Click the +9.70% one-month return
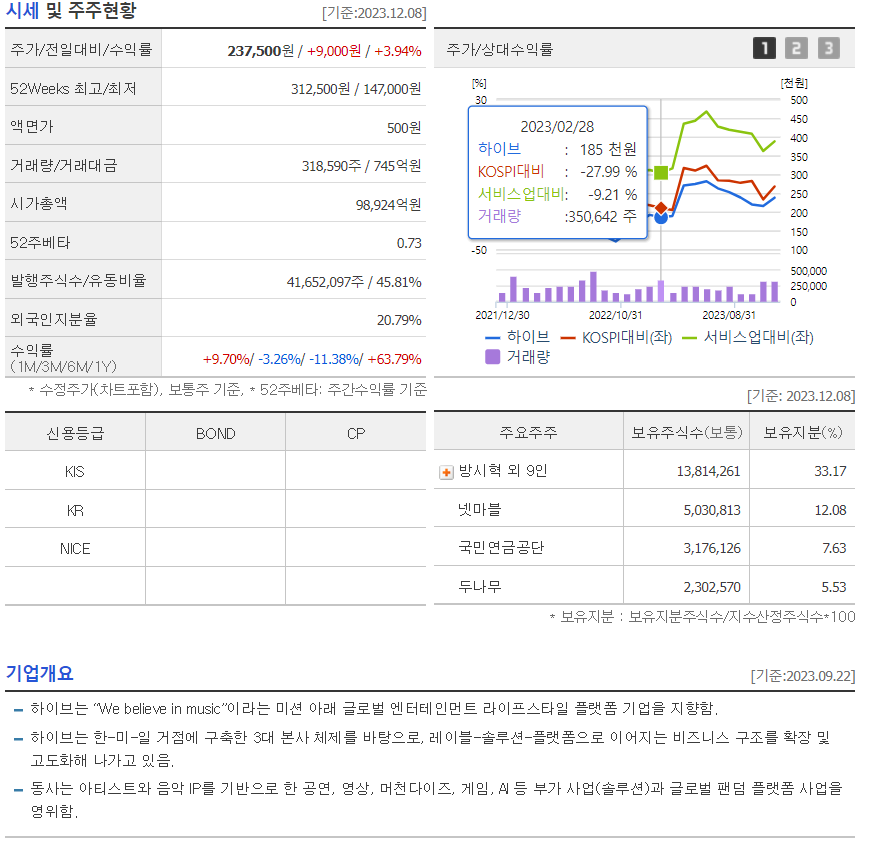The height and width of the screenshot is (851, 875). coord(227,359)
